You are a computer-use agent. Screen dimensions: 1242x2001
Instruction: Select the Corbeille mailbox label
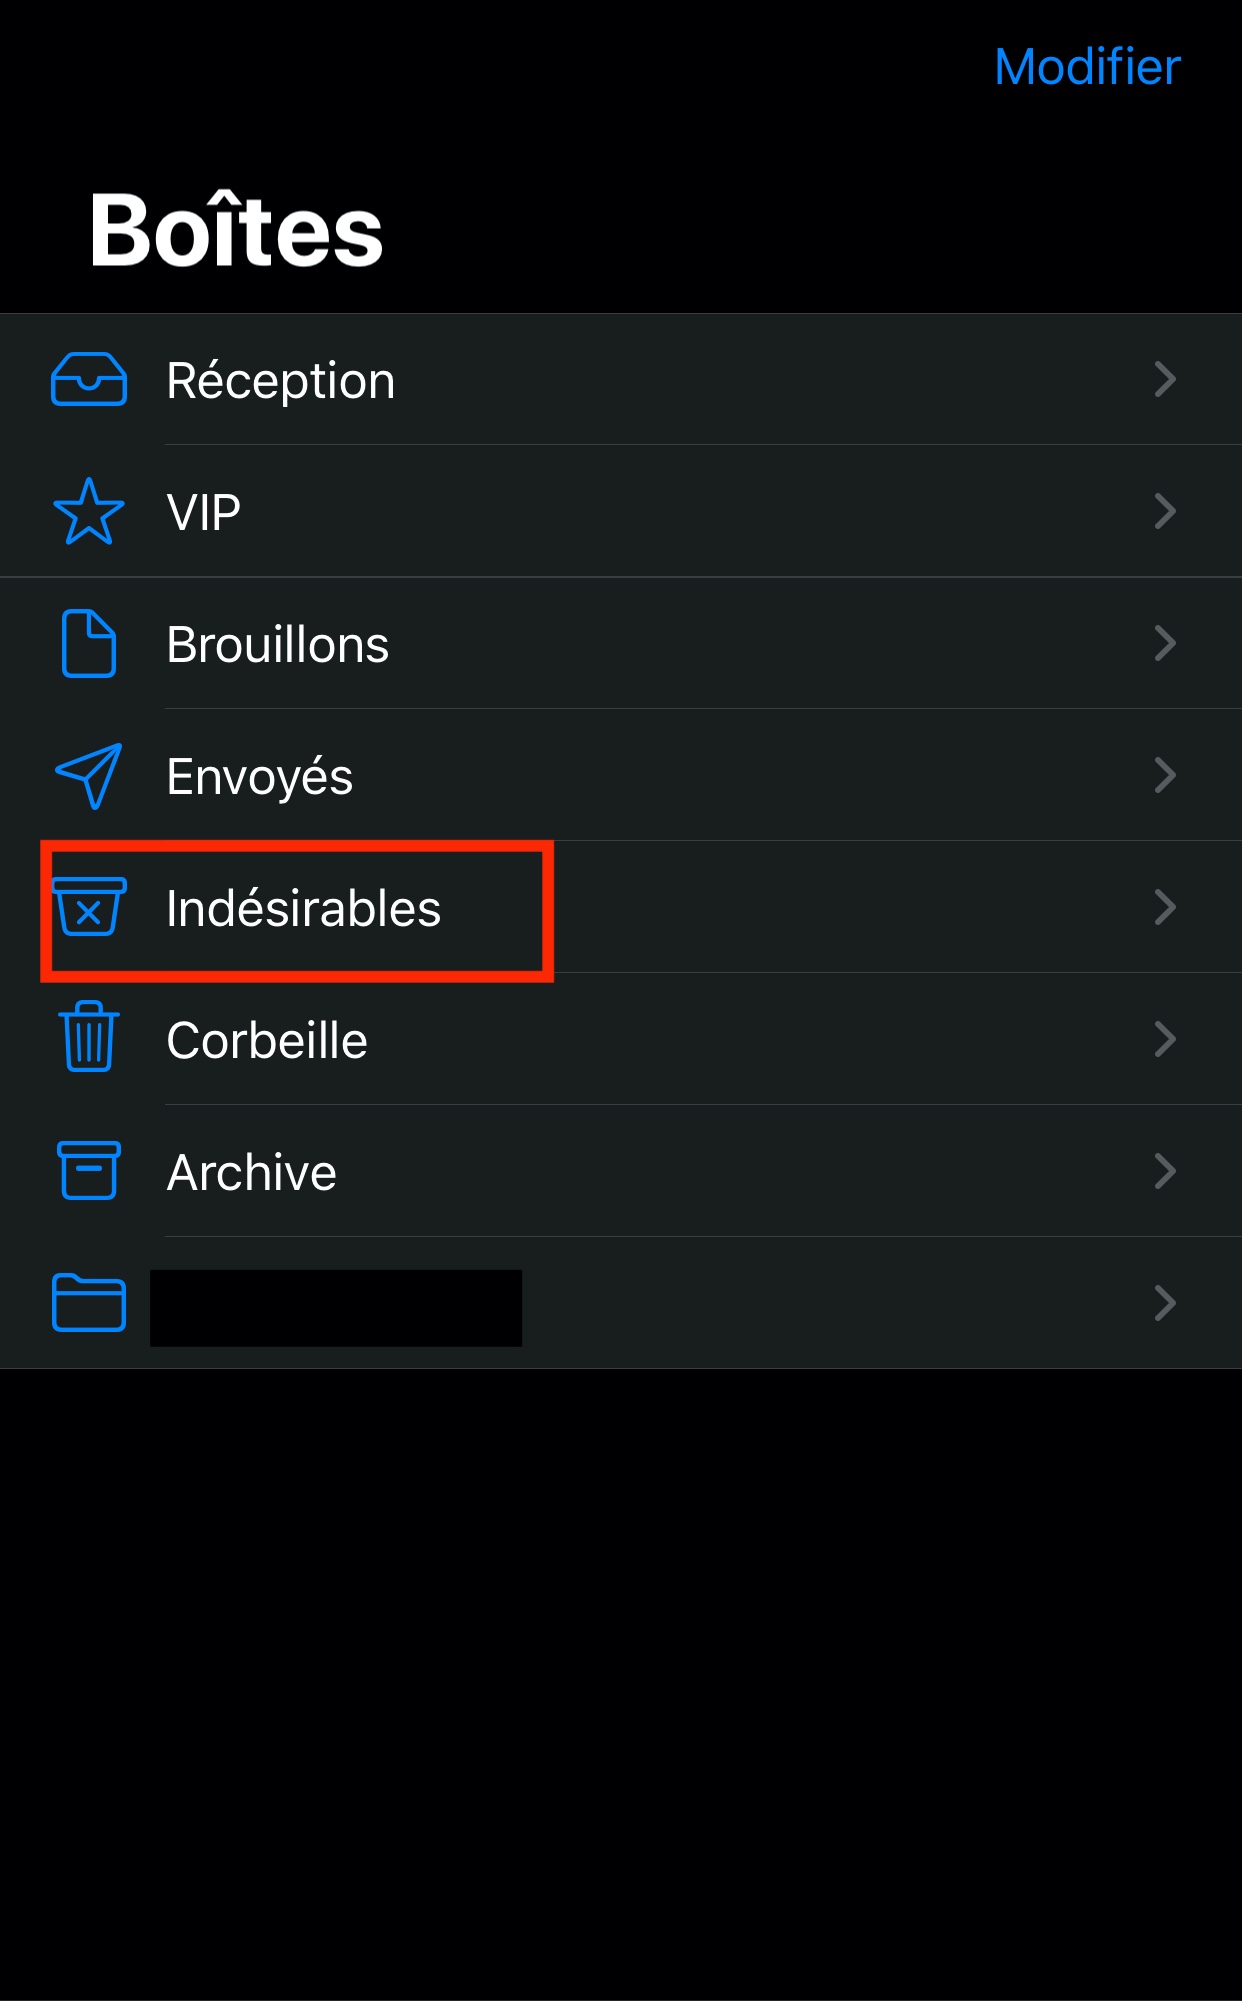click(267, 1040)
